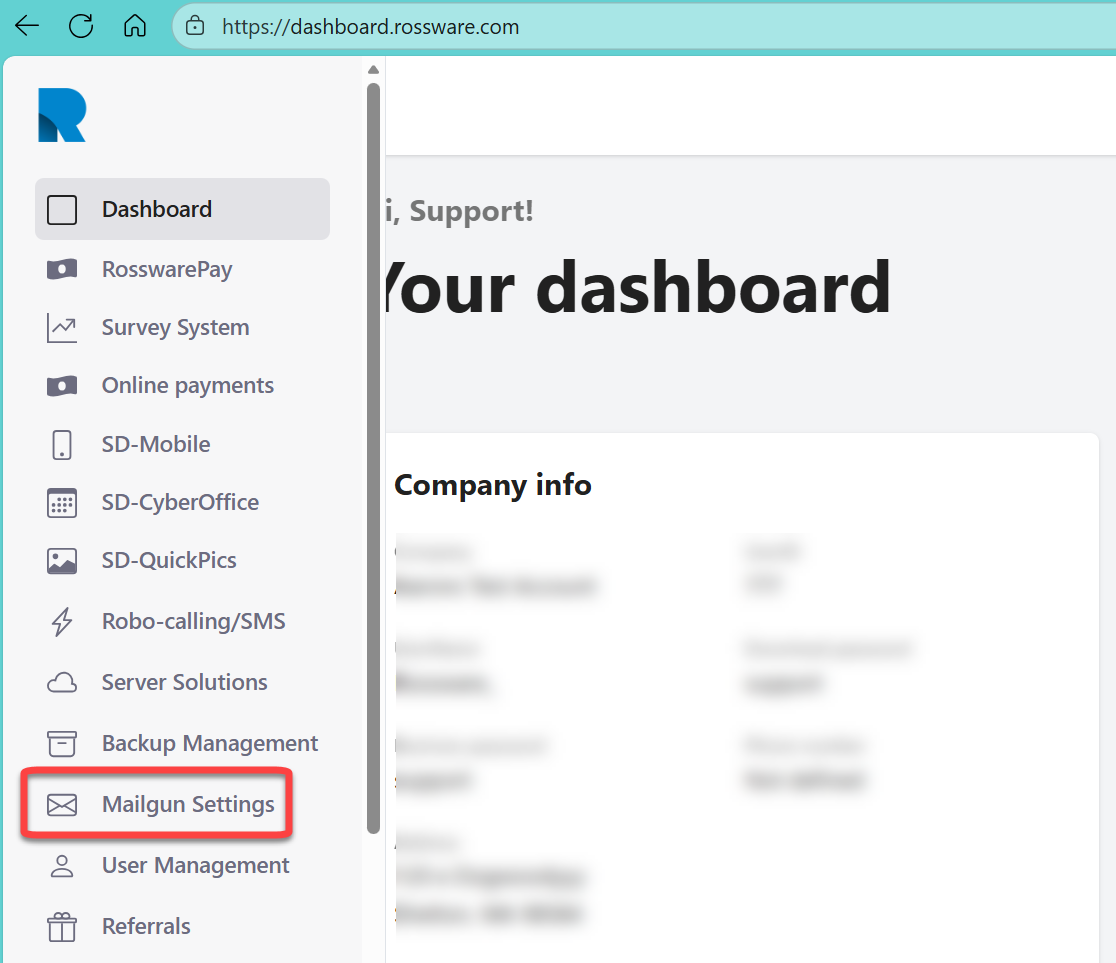Click the sidebar scrollbar up arrow
This screenshot has width=1116, height=963.
point(373,70)
